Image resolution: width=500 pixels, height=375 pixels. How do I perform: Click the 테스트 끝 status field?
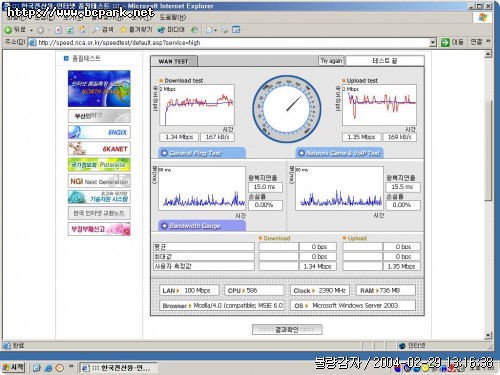pos(385,61)
